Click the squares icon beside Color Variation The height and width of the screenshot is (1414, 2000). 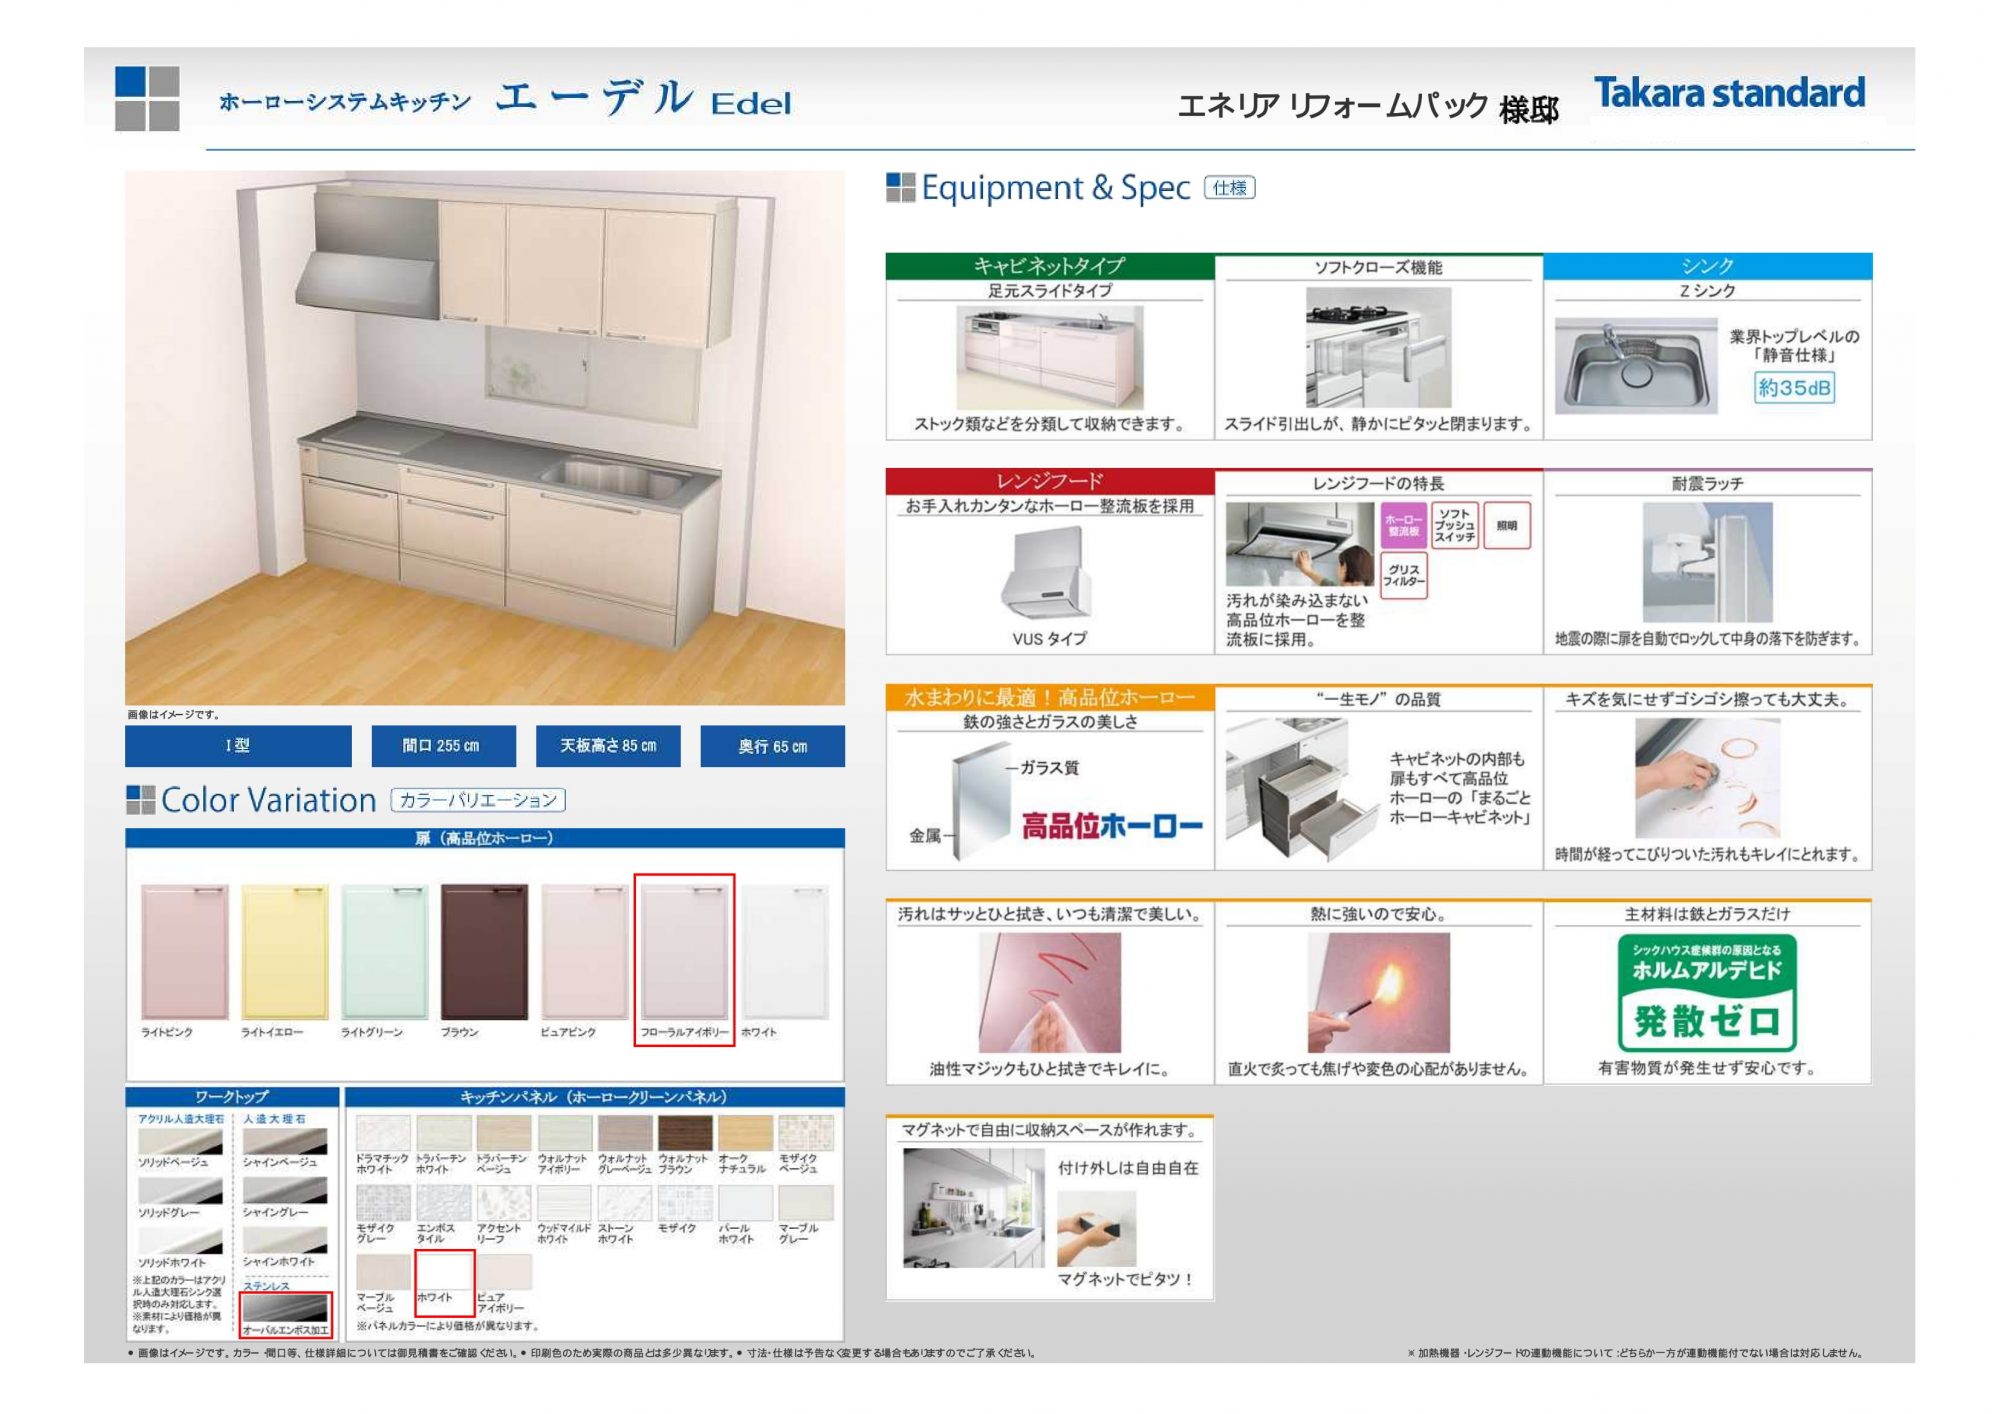click(x=140, y=800)
